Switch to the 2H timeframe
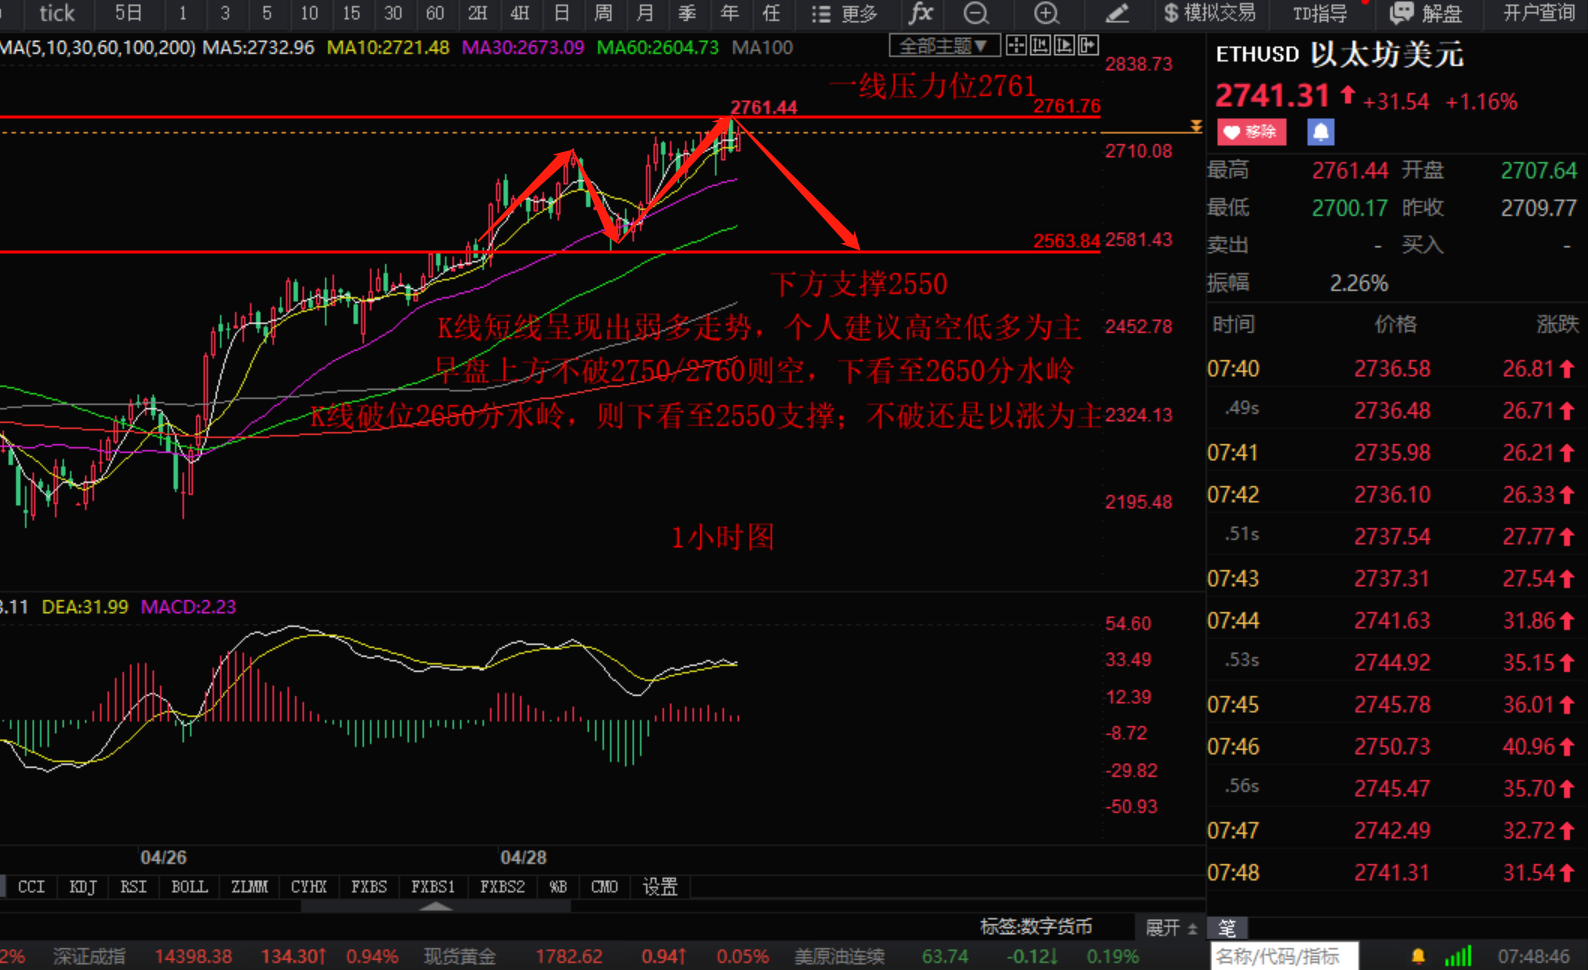This screenshot has height=970, width=1588. 477,13
